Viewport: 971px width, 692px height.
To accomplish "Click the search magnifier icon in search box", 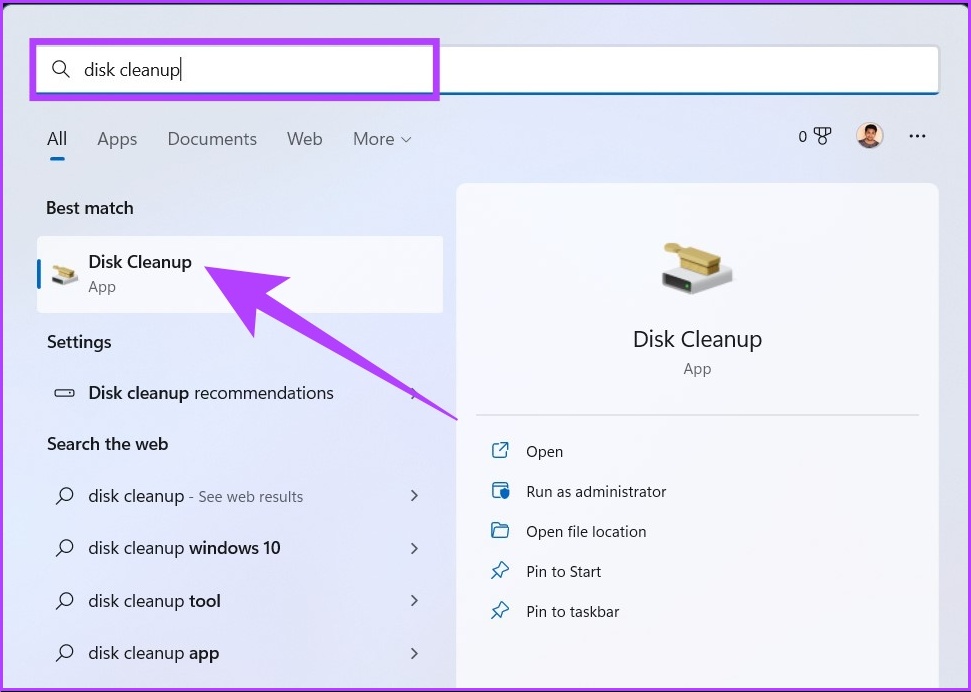I will (x=61, y=69).
